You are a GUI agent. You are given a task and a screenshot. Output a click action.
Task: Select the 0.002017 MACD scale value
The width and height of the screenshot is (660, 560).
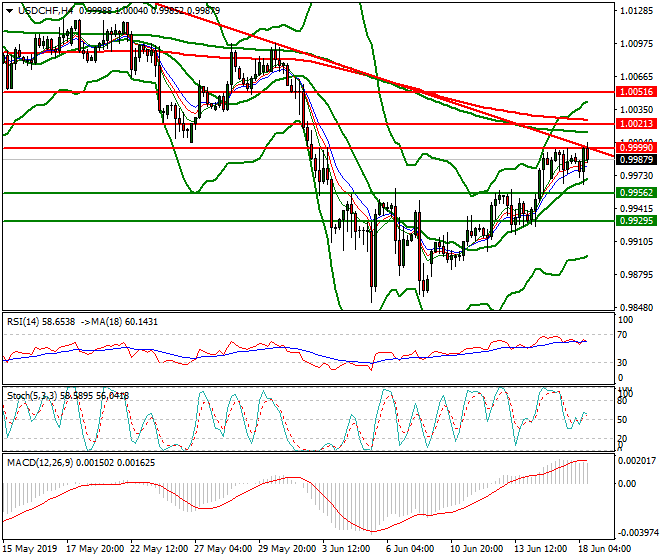tap(636, 461)
